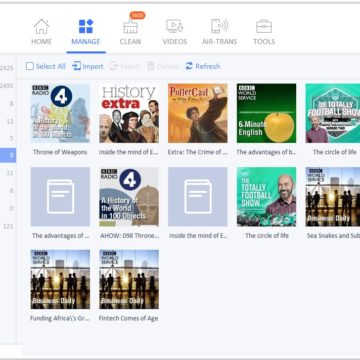Image resolution: width=360 pixels, height=360 pixels.
Task: Click the 'Funding Africa\'s Gr...' title
Action: (60, 318)
